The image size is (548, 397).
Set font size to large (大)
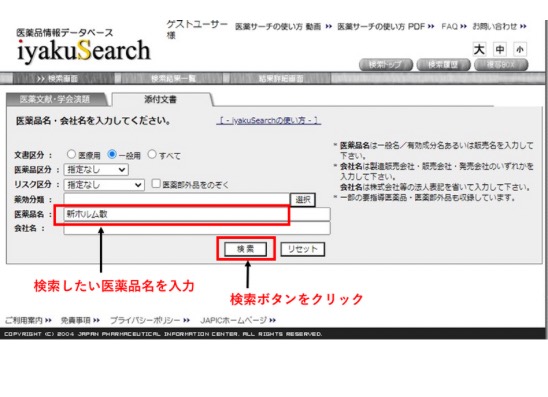479,49
